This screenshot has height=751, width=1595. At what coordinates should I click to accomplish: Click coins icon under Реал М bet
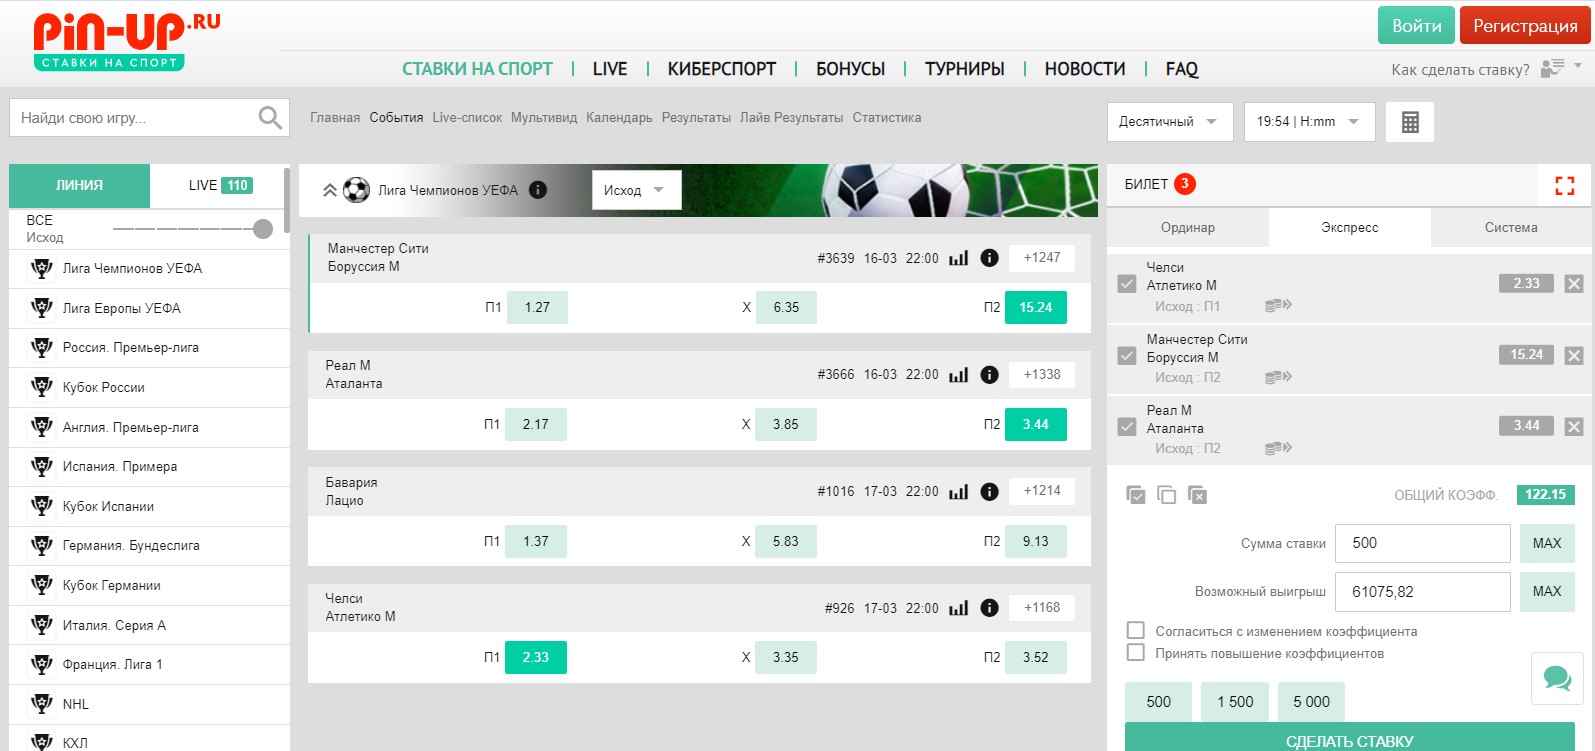1278,448
